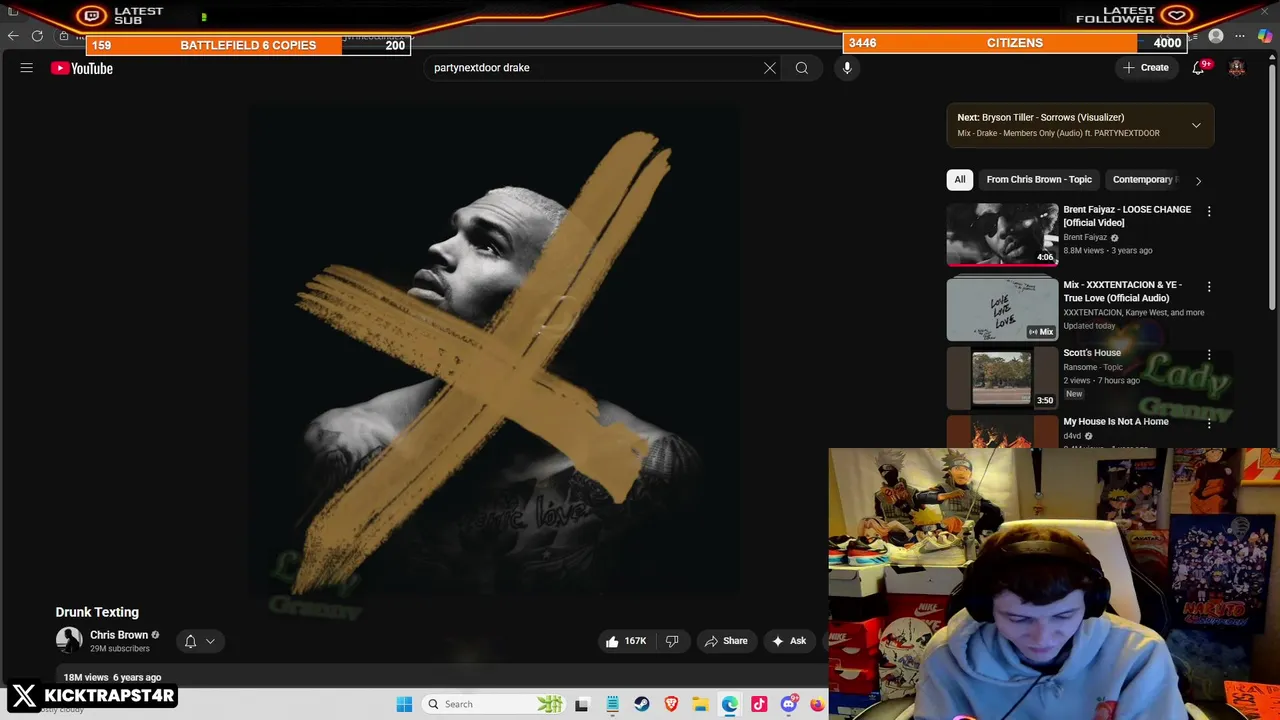Screen dimensions: 1280x720
Task: Expand the Next up queue chevron
Action: point(1196,125)
